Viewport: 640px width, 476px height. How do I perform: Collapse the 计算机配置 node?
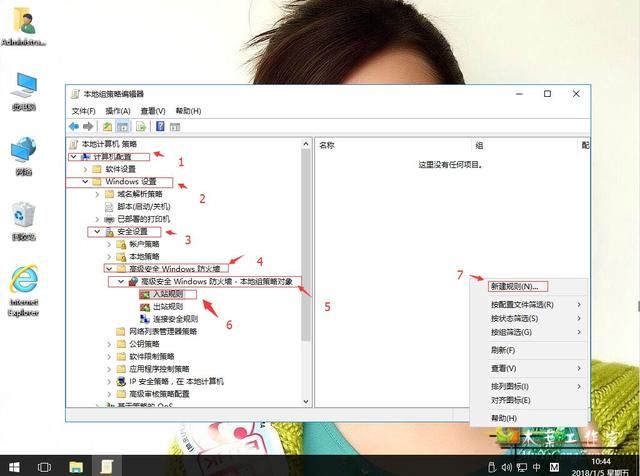[x=73, y=157]
